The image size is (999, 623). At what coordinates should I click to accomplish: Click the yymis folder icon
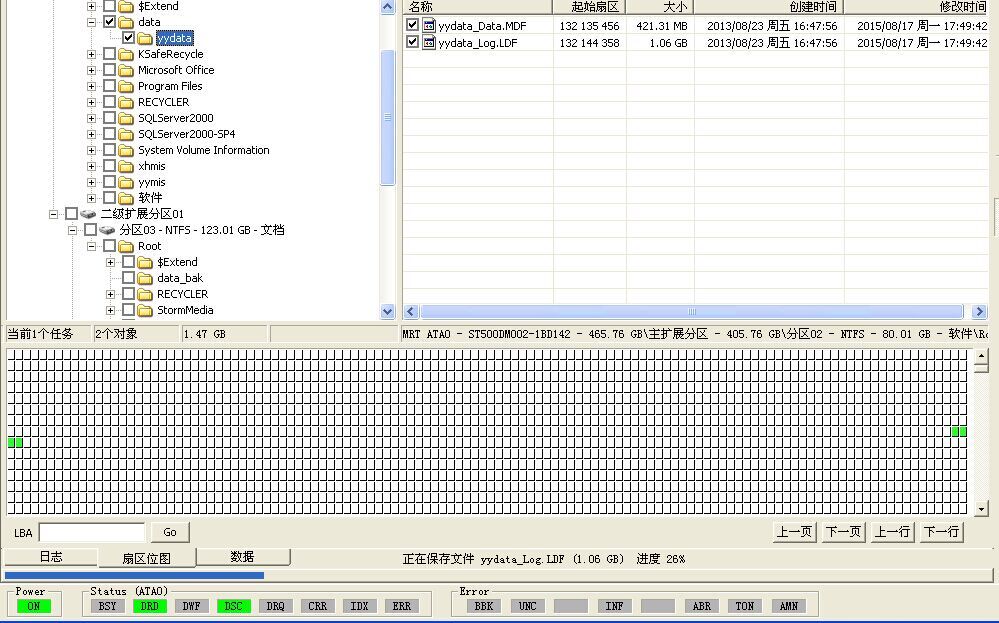(x=126, y=182)
